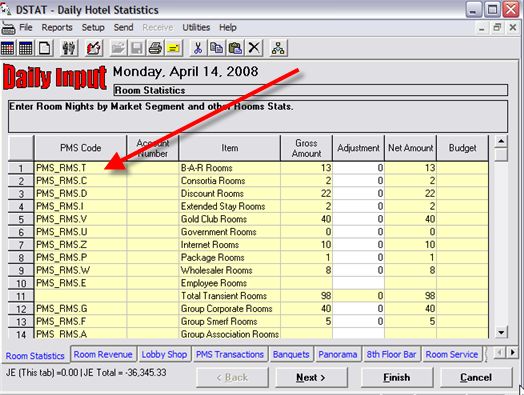
Task: Click the Finish button
Action: point(397,378)
